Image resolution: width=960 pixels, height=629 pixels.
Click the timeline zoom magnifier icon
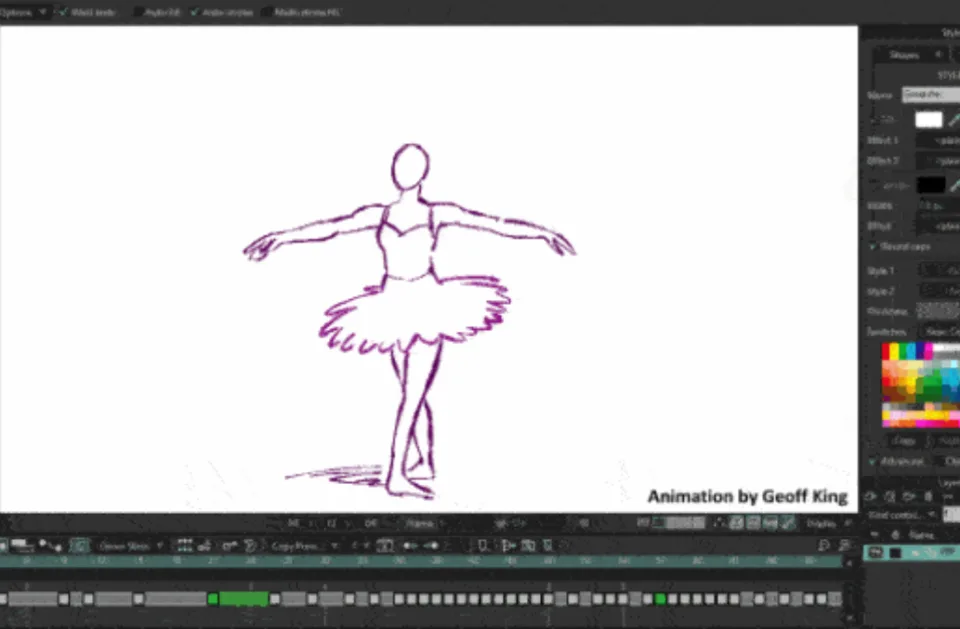pyautogui.click(x=824, y=546)
